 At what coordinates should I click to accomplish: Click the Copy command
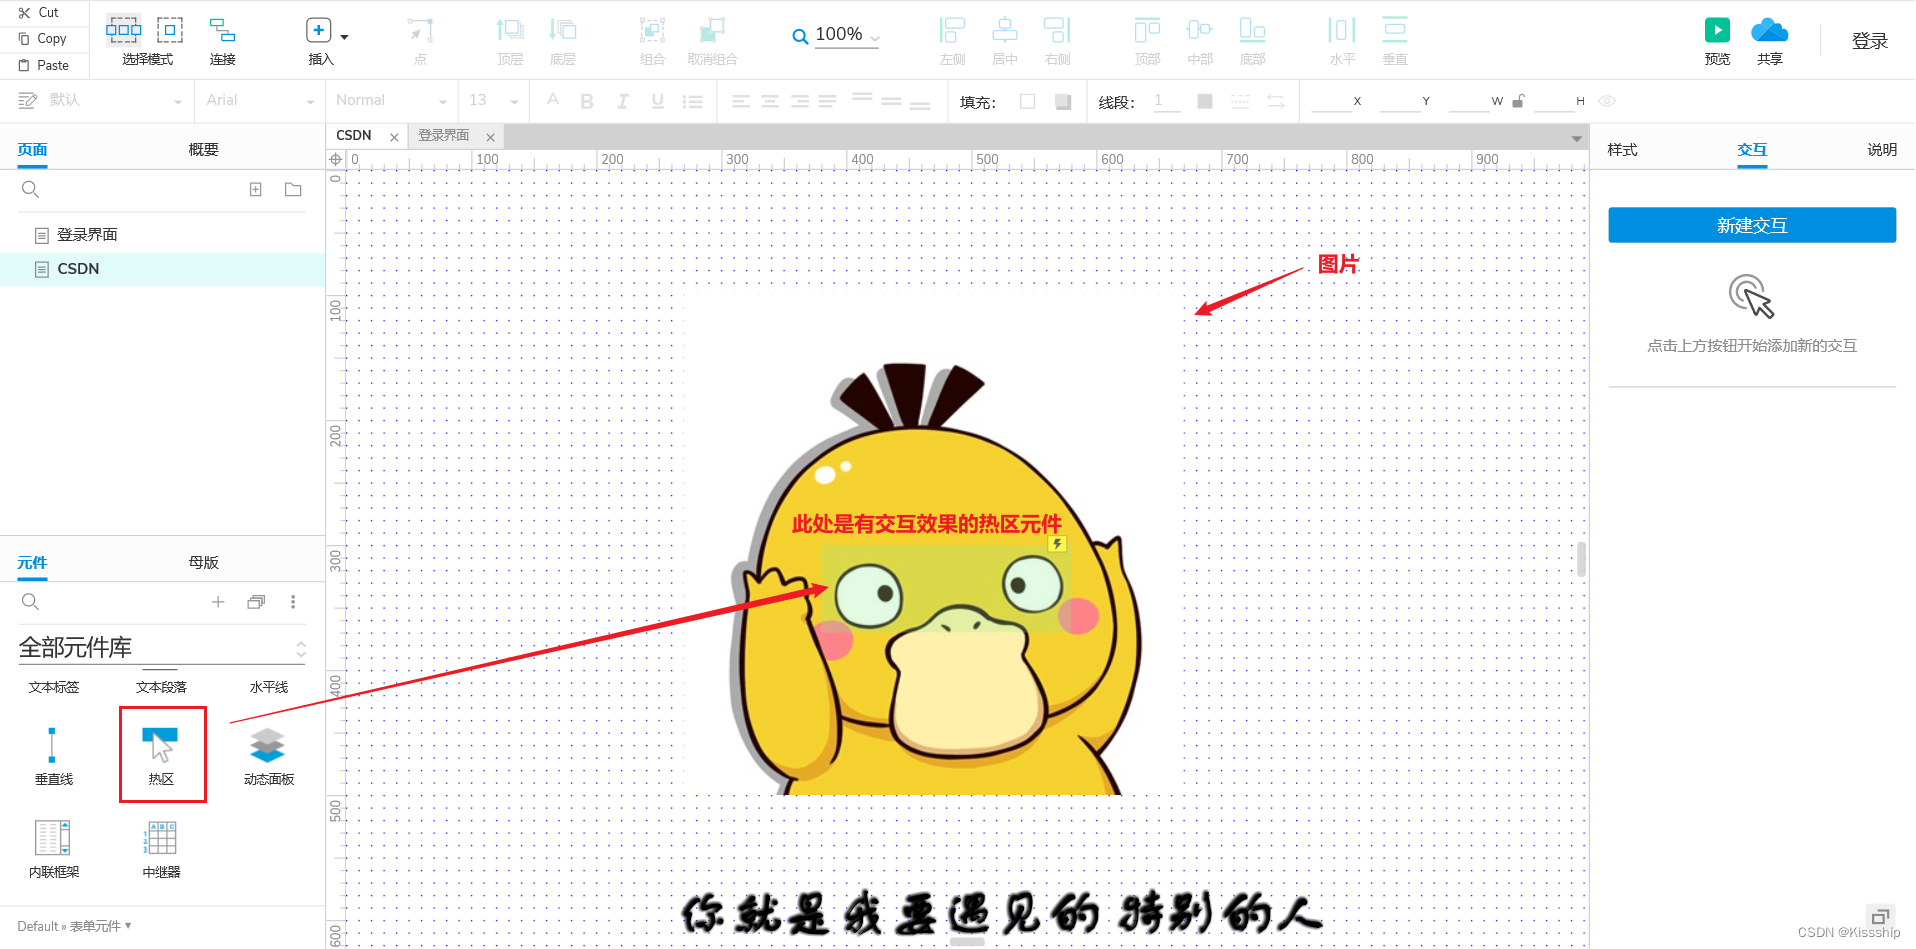(42, 39)
